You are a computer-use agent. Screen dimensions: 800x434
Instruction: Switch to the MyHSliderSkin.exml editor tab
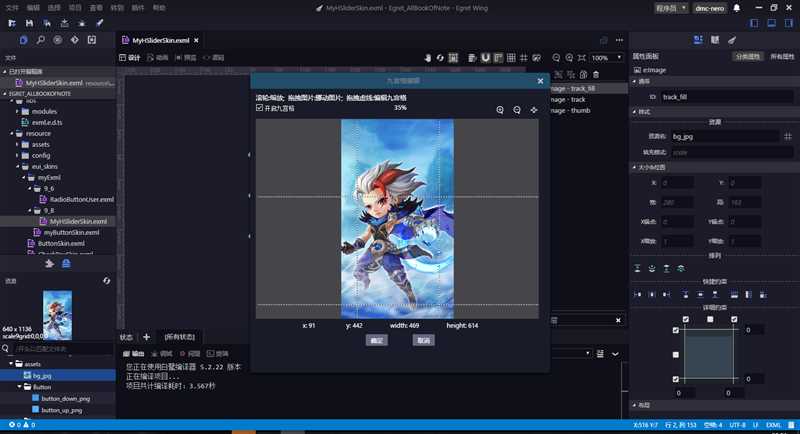click(x=160, y=40)
